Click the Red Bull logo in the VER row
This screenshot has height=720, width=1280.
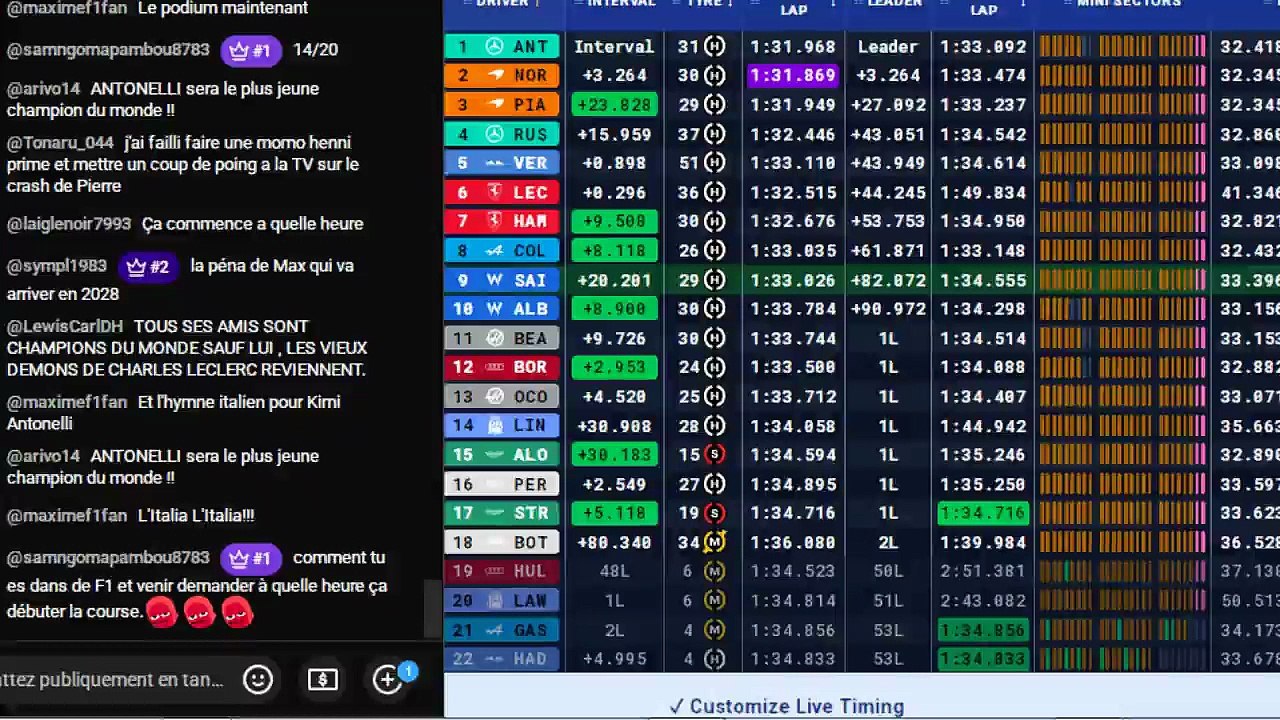494,164
